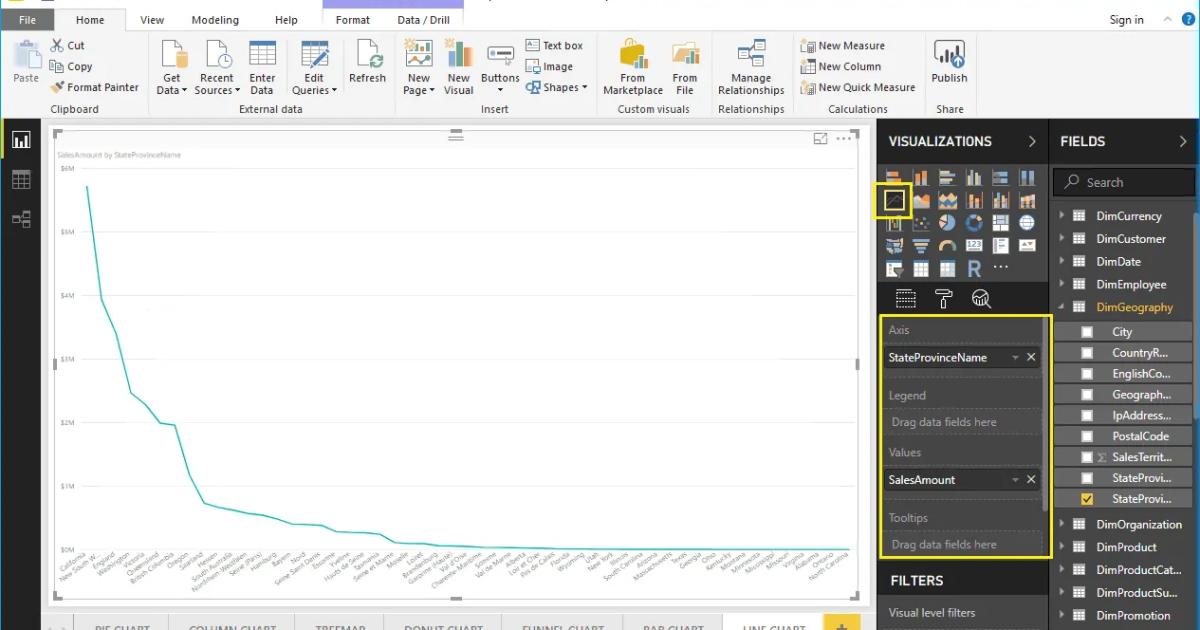Image resolution: width=1200 pixels, height=630 pixels.
Task: Click the Publish button
Action: pos(949,65)
